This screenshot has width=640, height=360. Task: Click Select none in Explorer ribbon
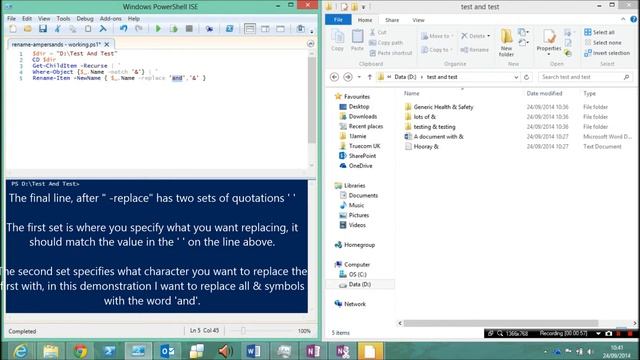603,42
